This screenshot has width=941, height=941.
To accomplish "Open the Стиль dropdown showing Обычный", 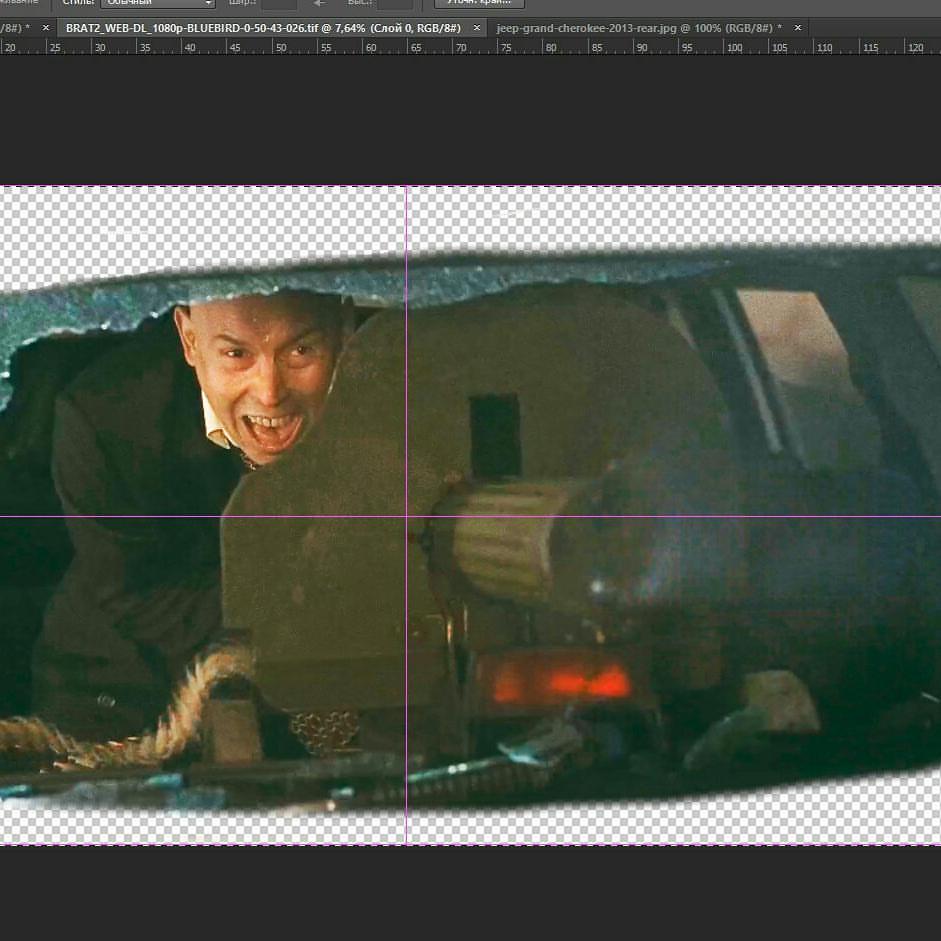I will pyautogui.click(x=158, y=3).
